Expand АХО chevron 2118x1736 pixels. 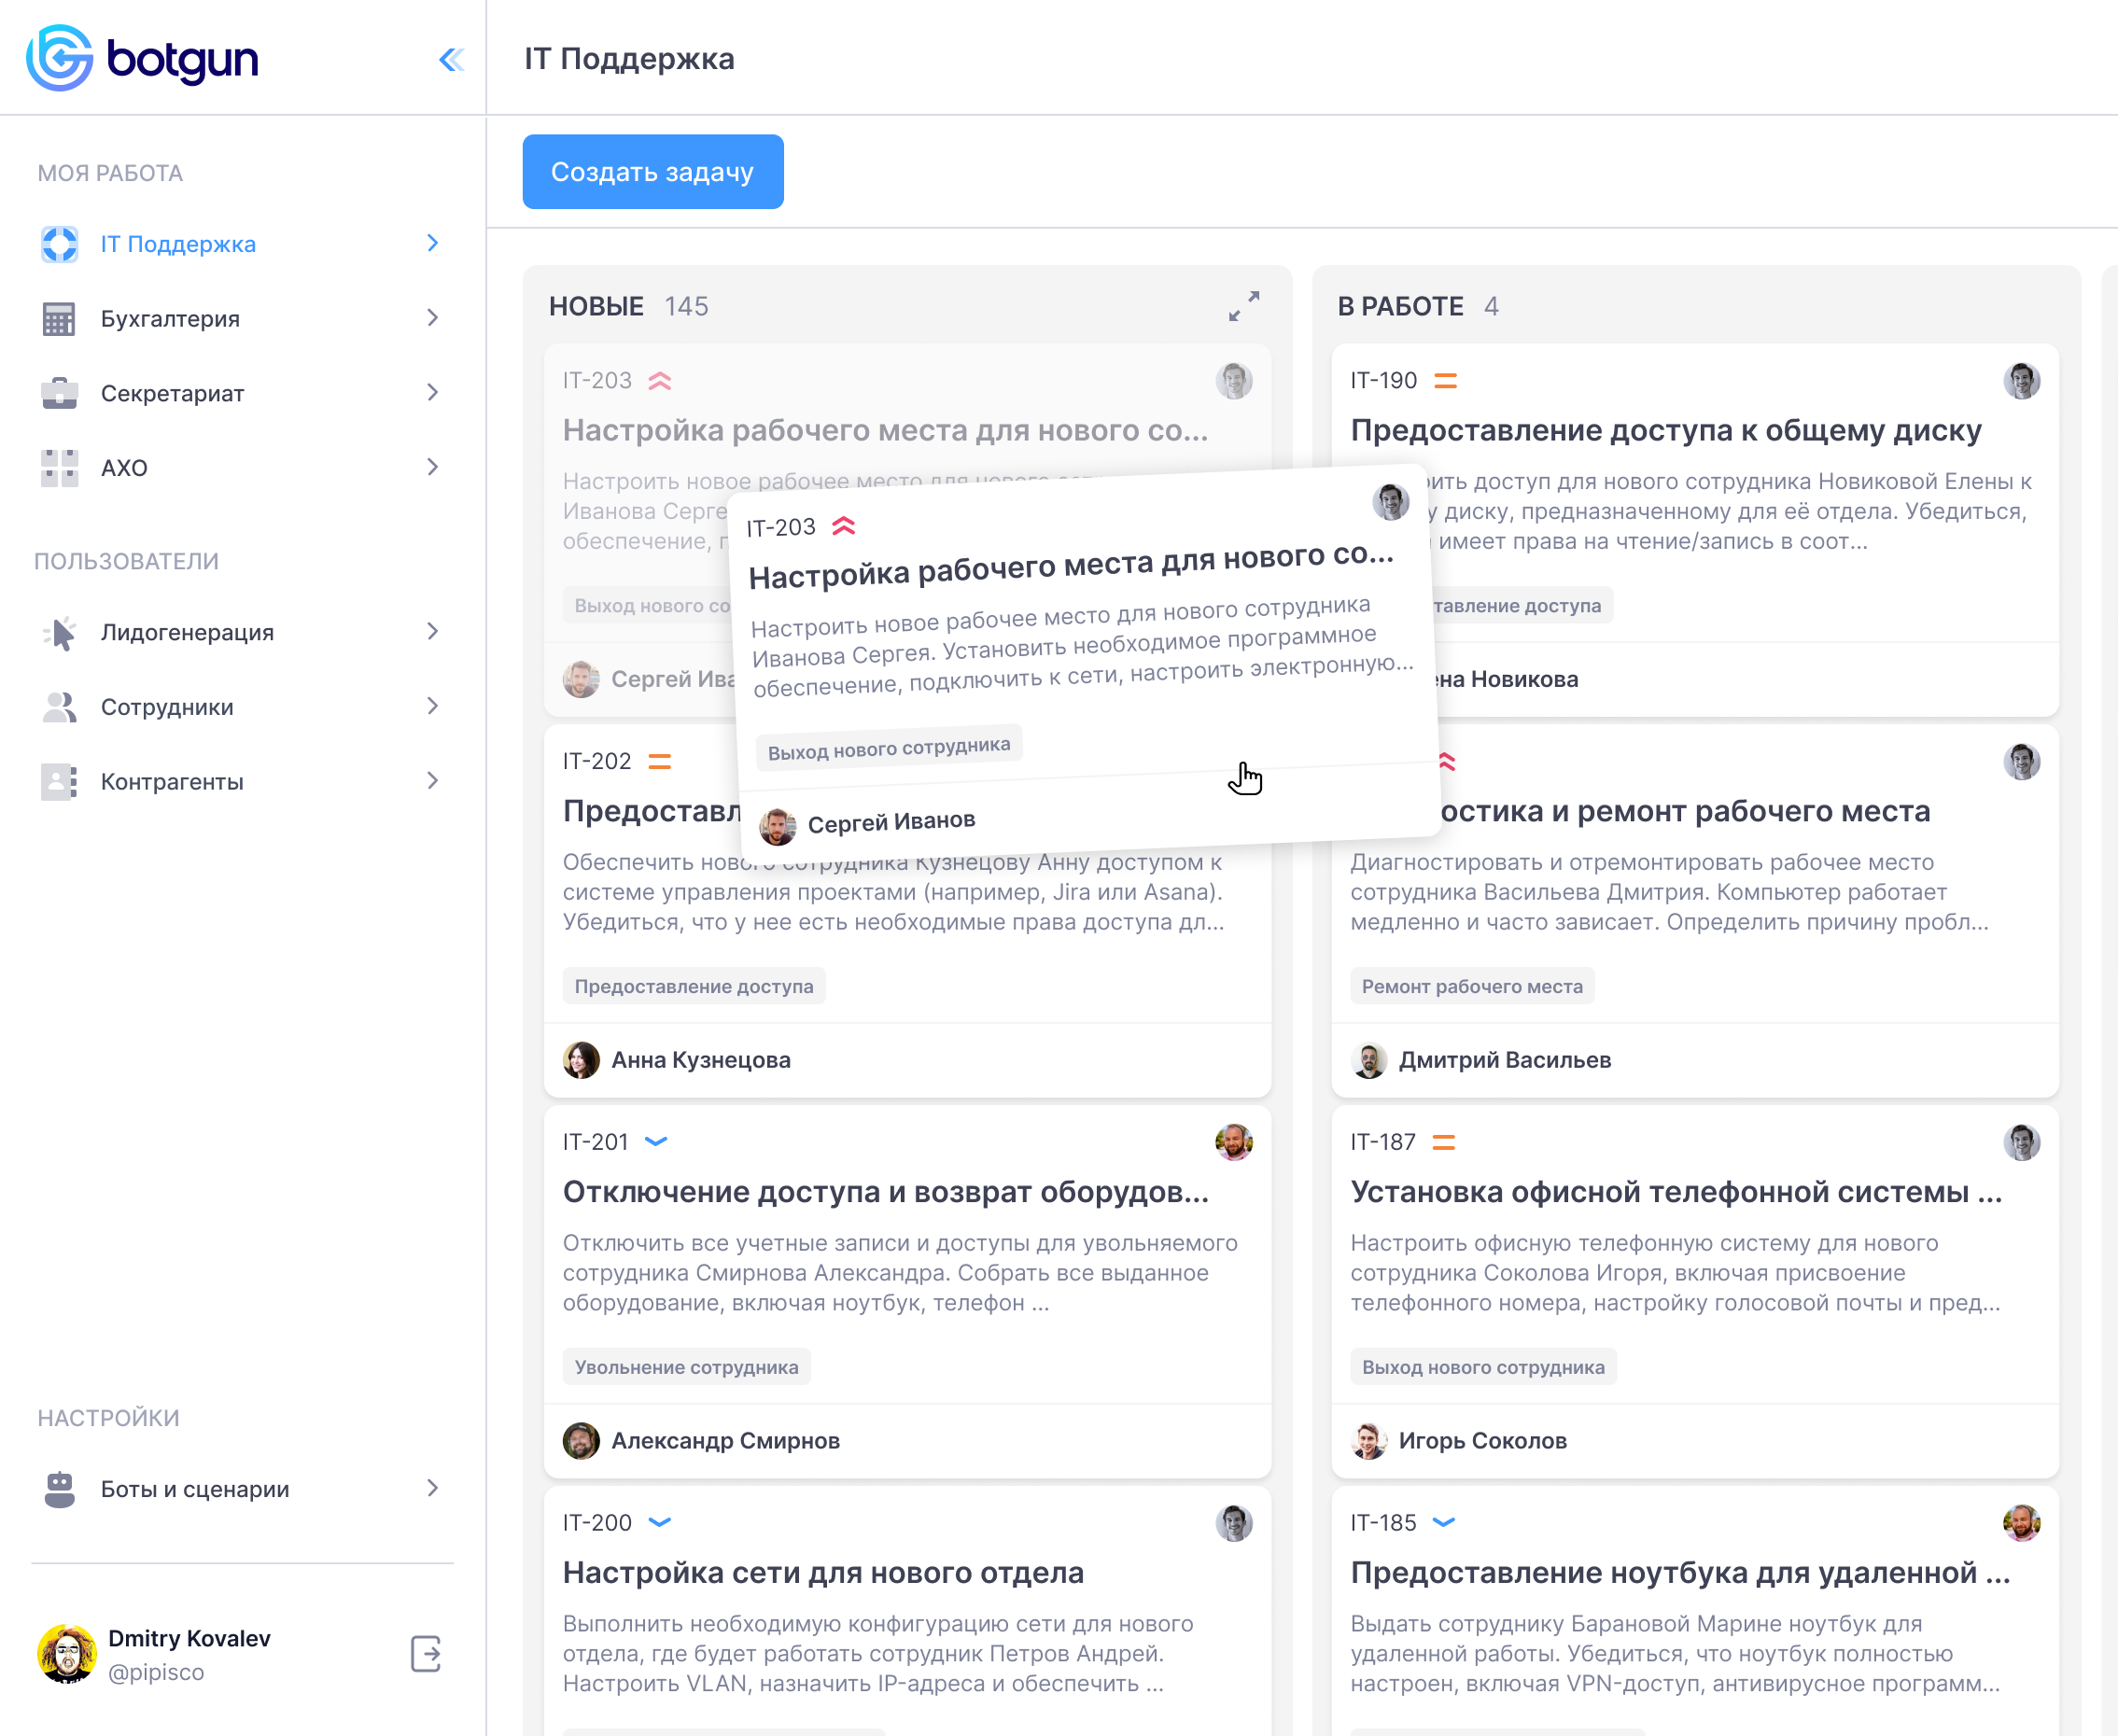tap(433, 468)
